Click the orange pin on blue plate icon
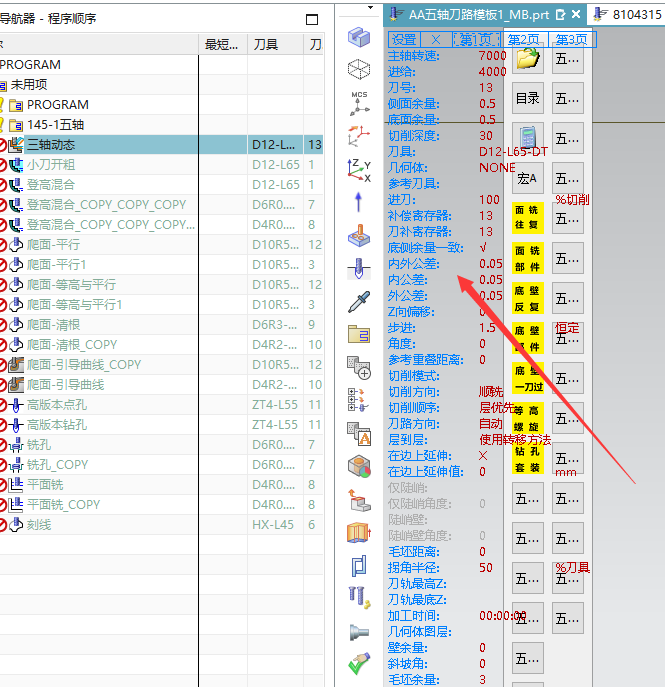Image resolution: width=665 pixels, height=687 pixels. click(359, 235)
